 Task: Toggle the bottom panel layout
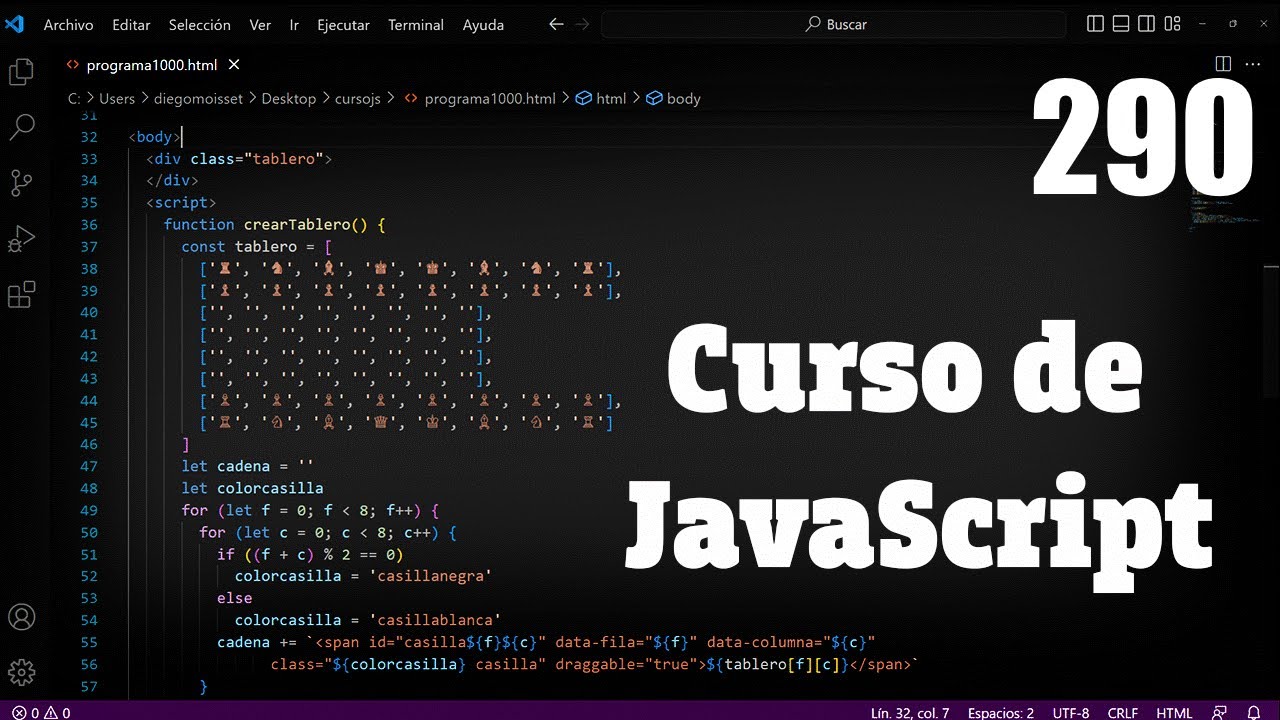tap(1121, 24)
